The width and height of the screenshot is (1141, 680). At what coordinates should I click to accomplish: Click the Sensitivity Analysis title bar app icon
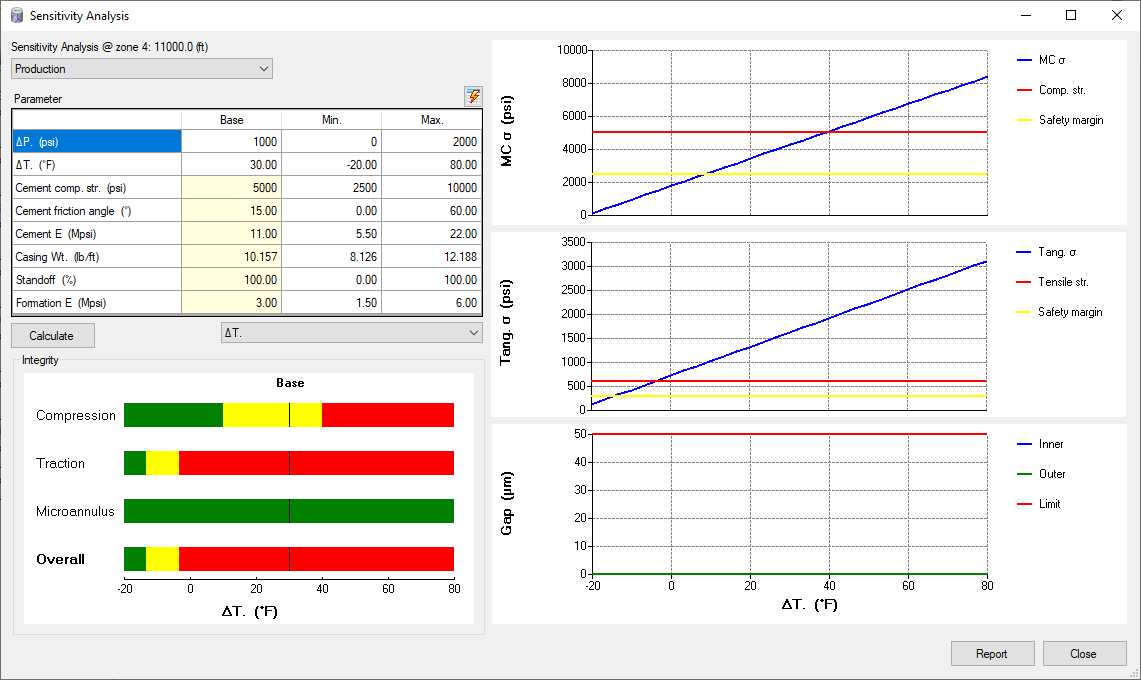point(17,16)
